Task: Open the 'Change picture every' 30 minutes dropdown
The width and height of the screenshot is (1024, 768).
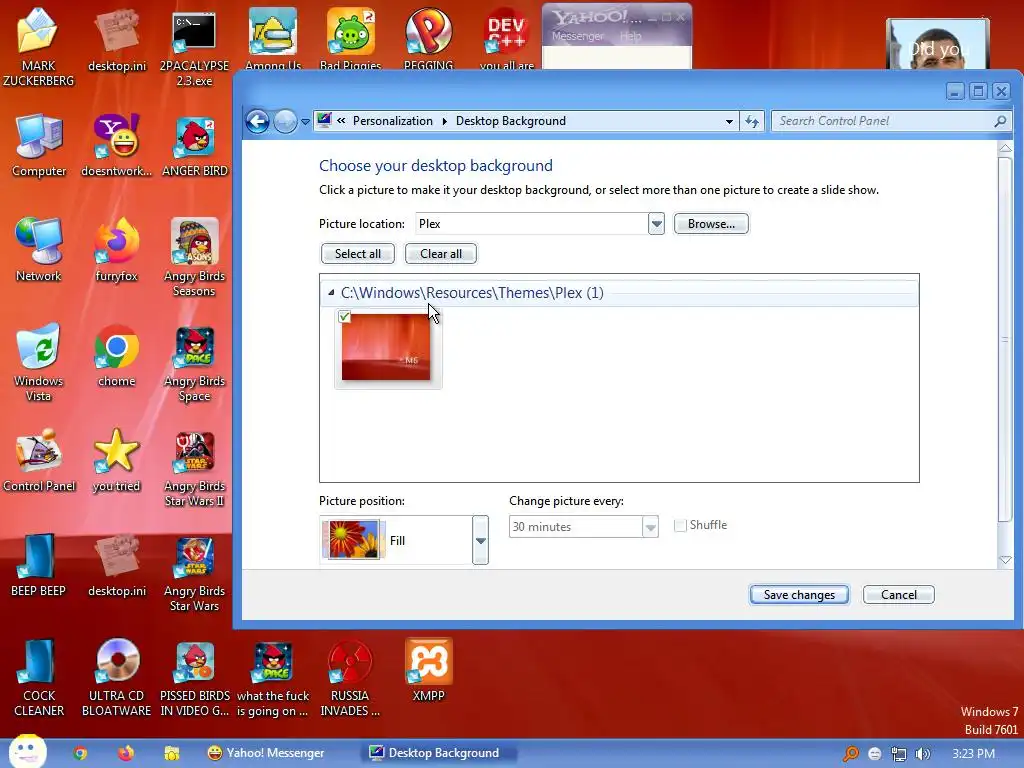Action: 650,526
